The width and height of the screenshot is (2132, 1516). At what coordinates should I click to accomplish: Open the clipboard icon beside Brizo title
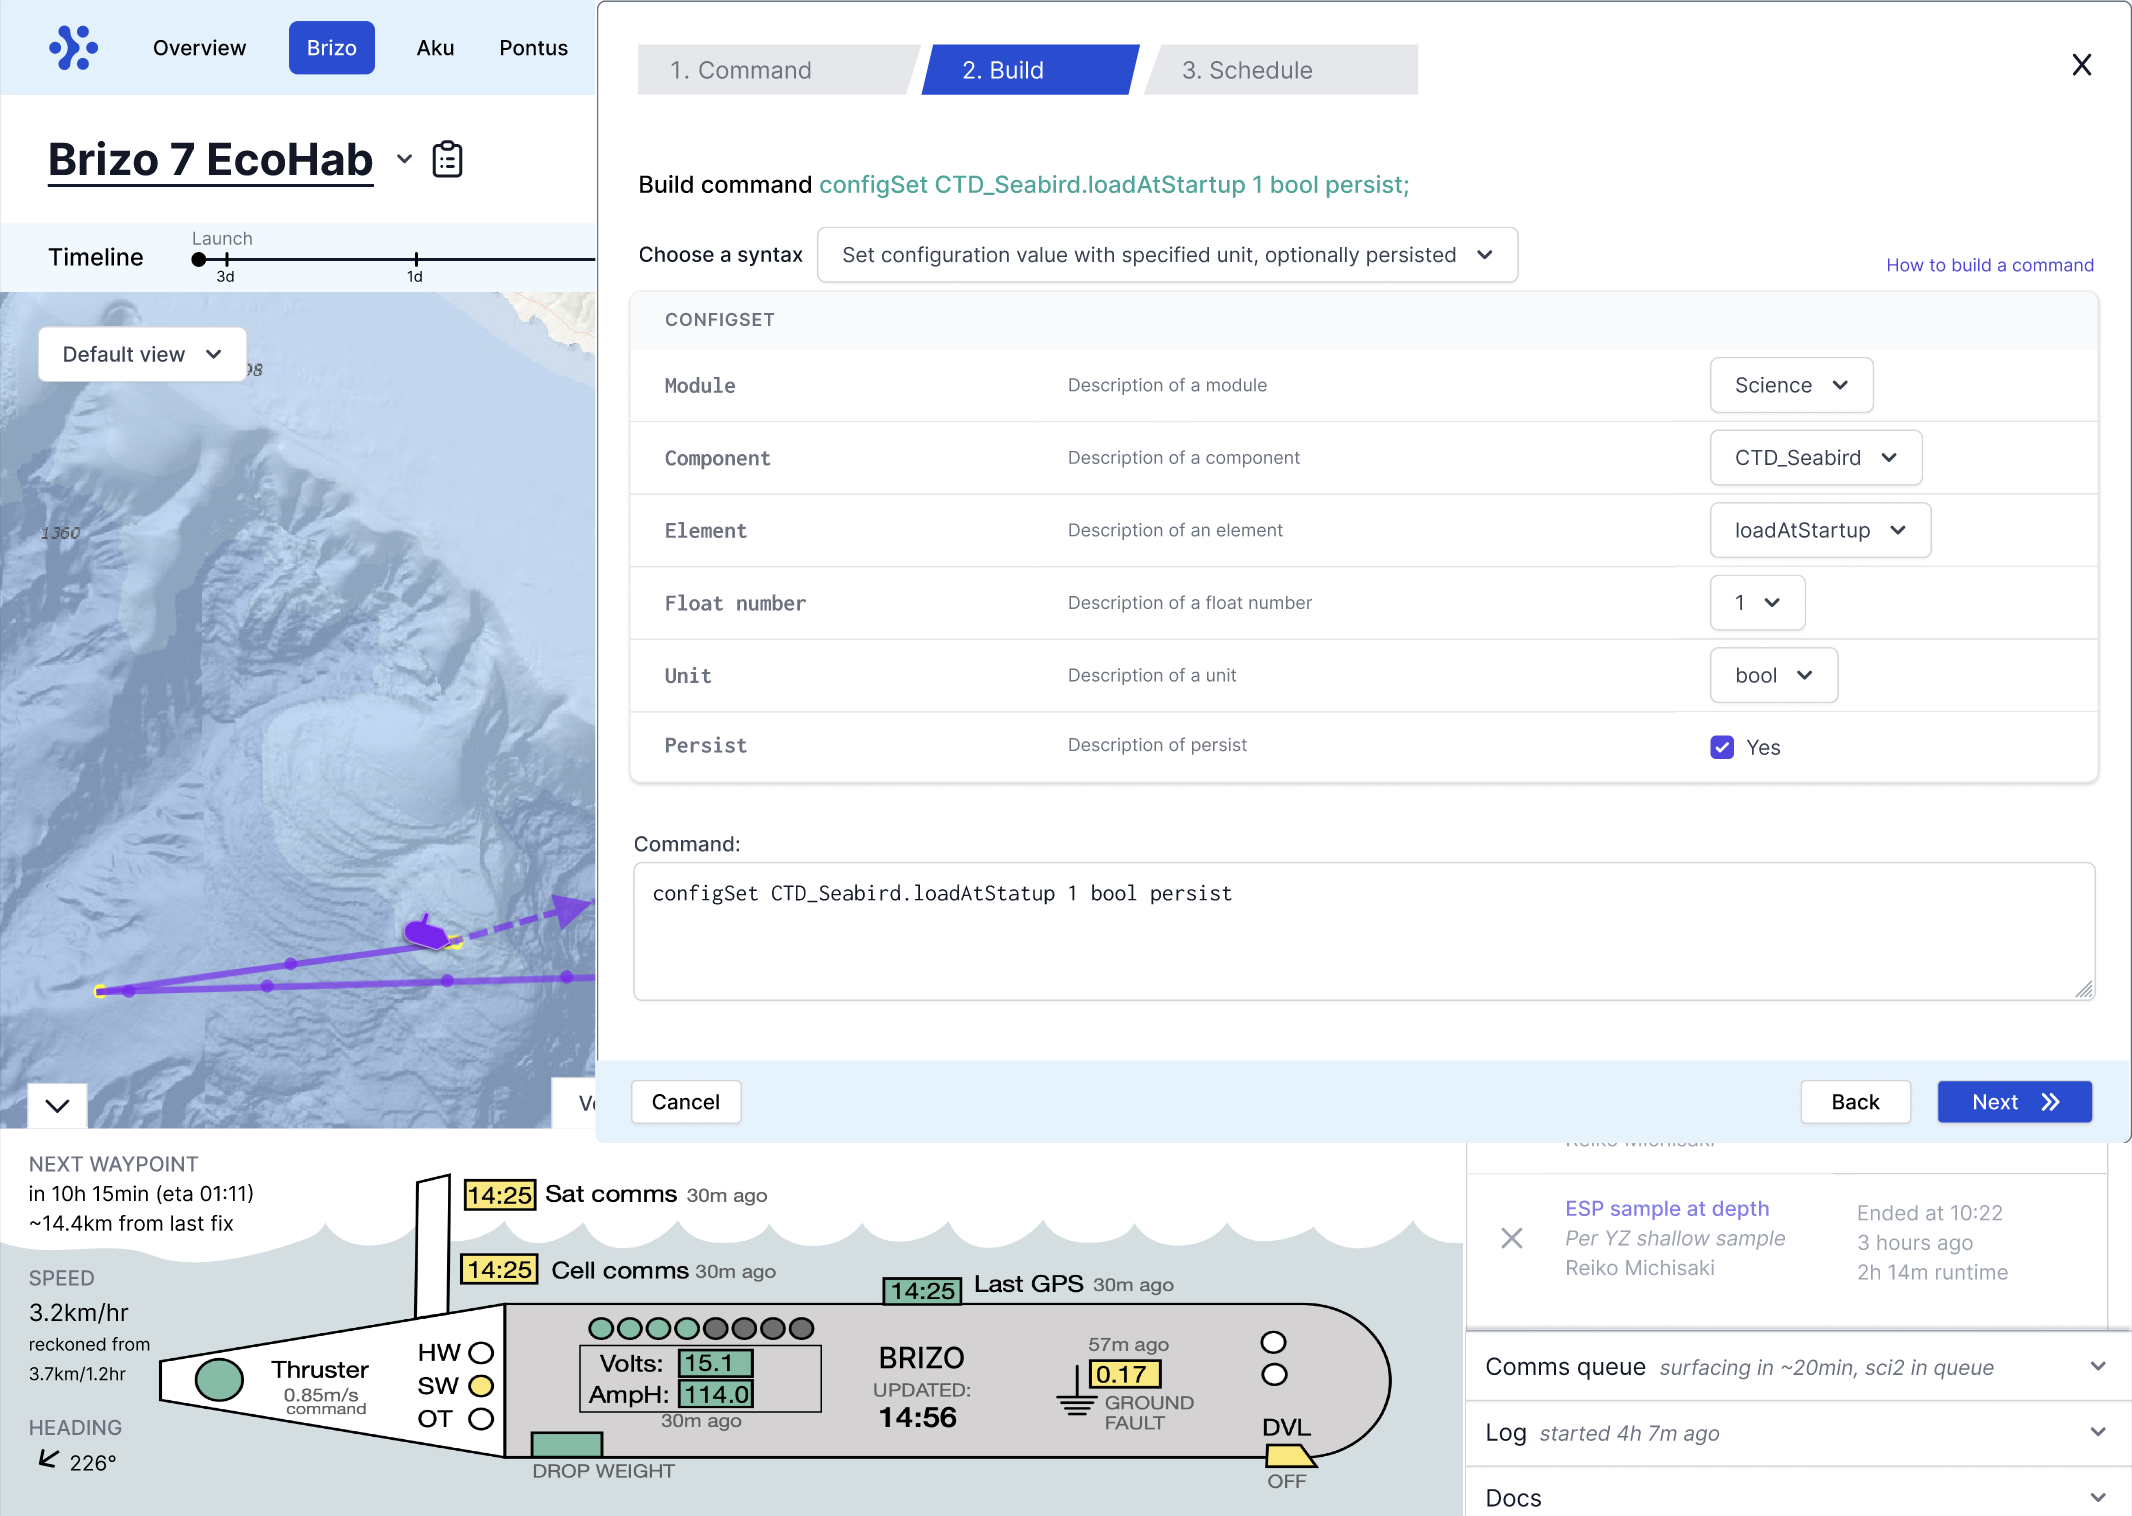(447, 160)
